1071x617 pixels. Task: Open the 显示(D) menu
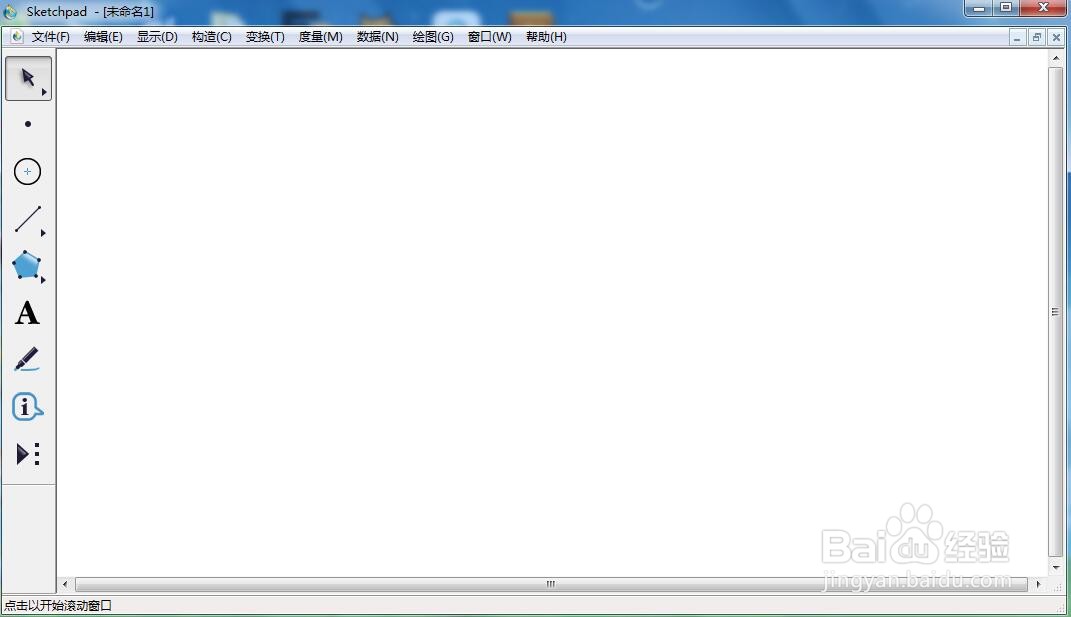(157, 37)
